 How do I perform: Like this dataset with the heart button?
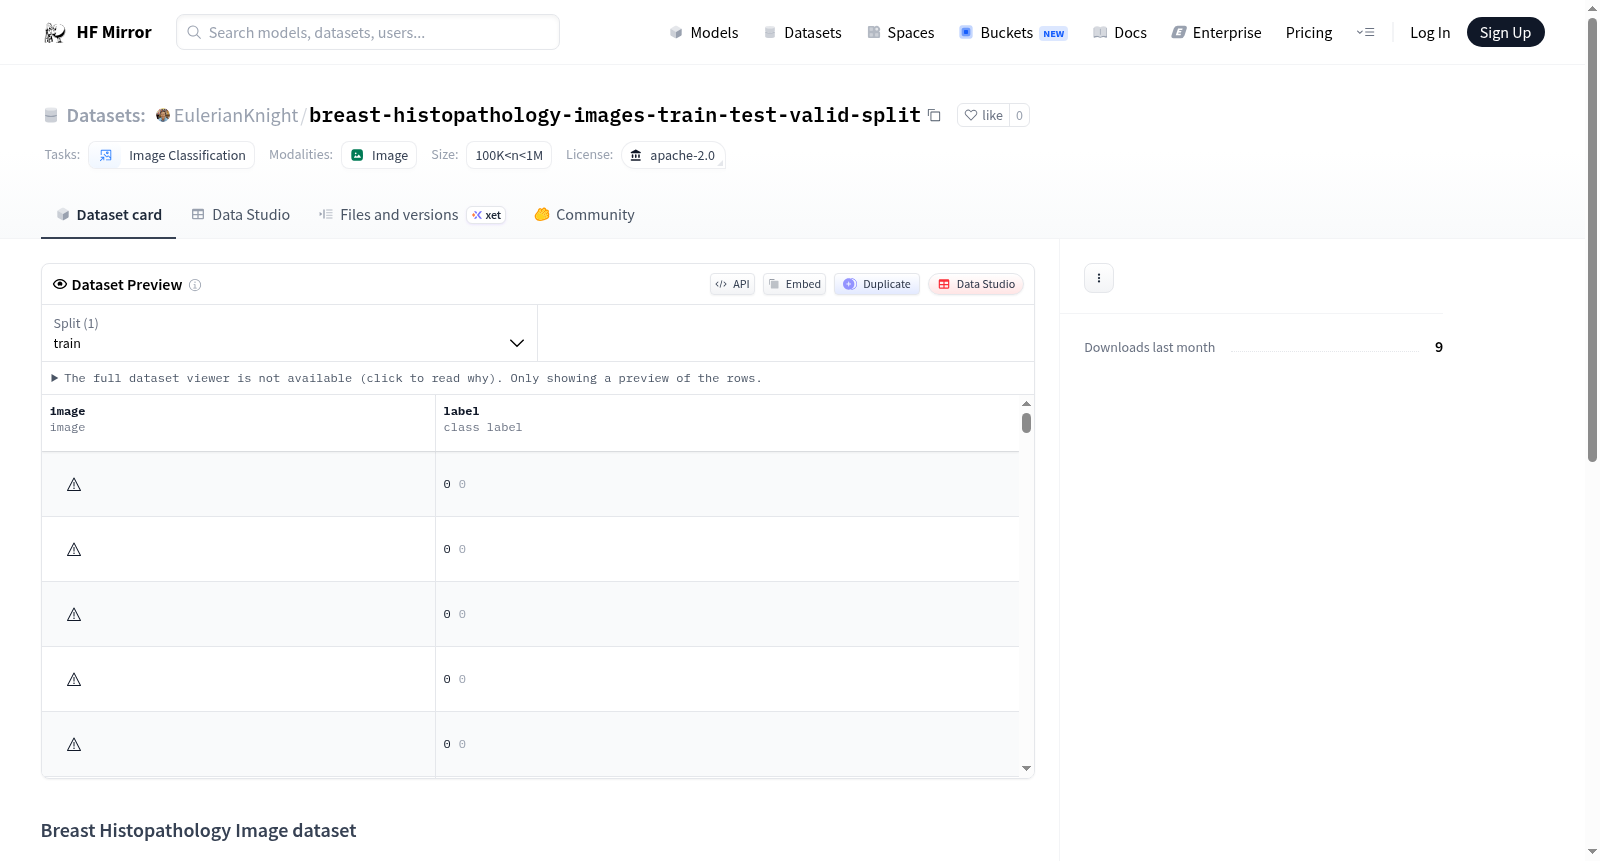tap(983, 115)
